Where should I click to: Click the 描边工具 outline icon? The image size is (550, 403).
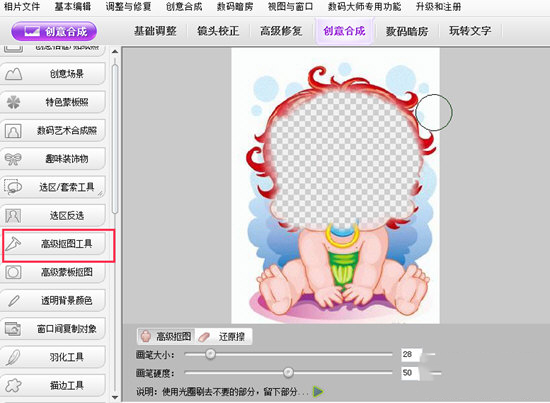click(x=13, y=385)
